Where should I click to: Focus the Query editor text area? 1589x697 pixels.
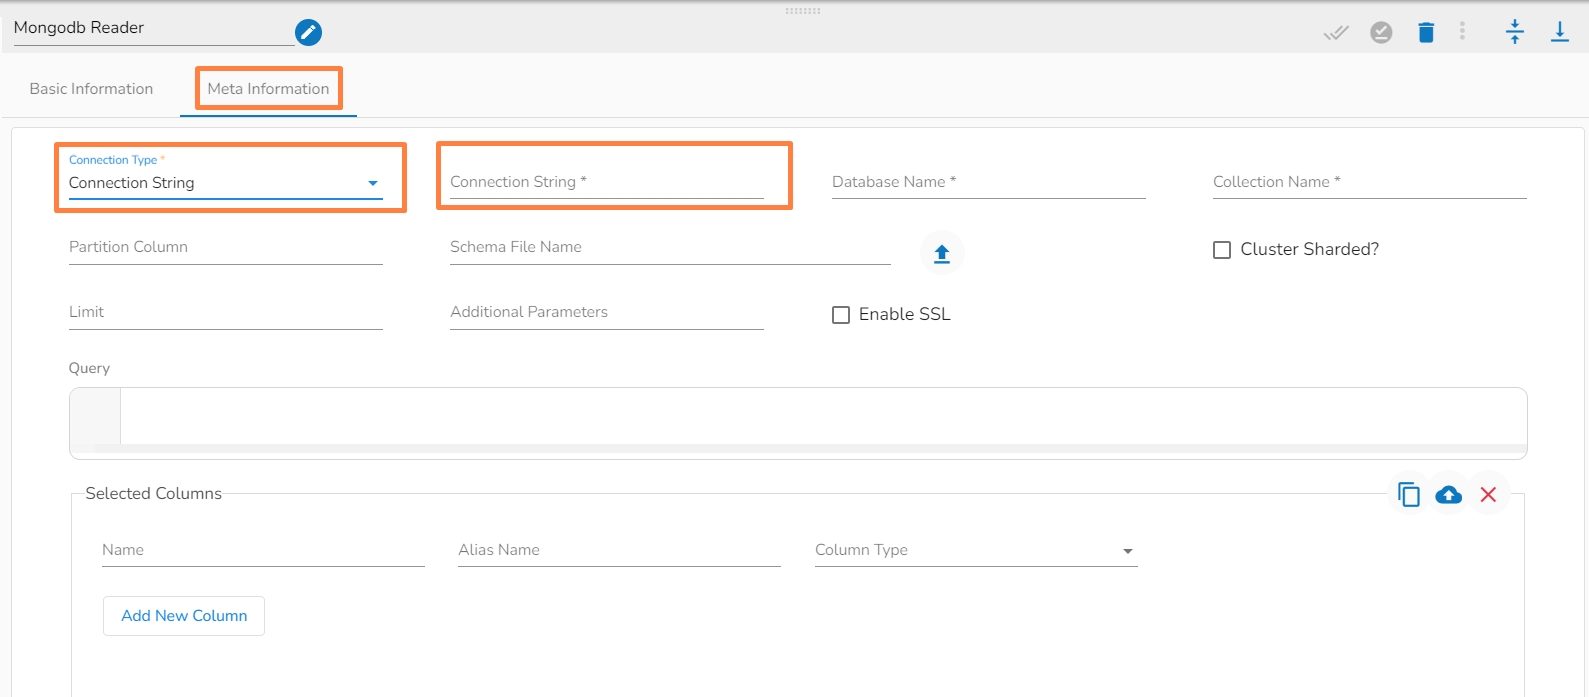[820, 416]
